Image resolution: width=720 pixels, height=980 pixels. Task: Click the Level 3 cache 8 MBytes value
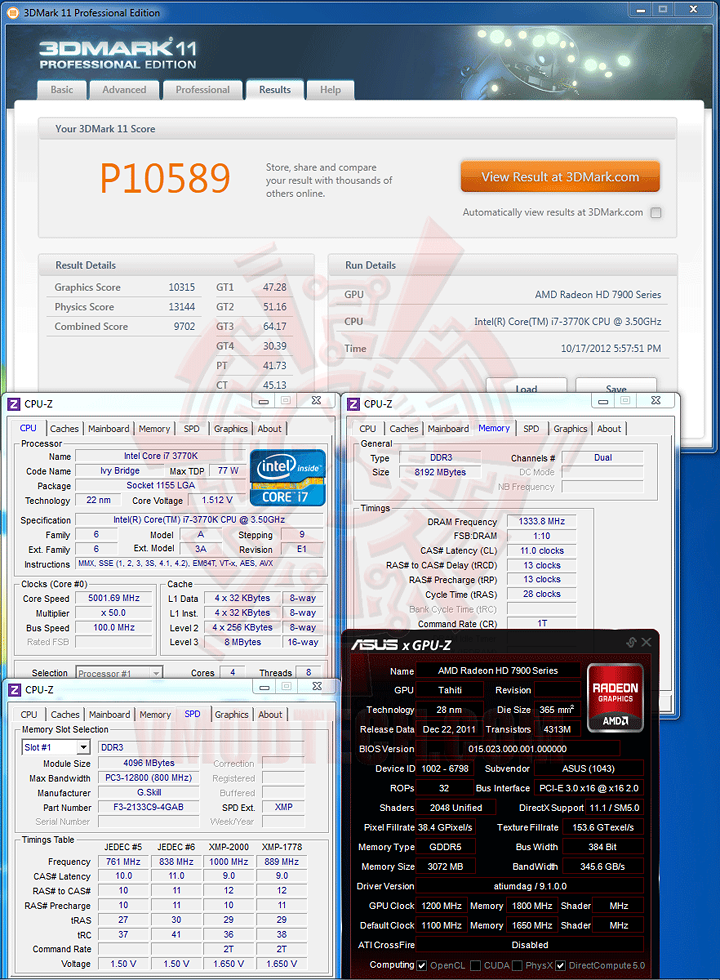tap(242, 642)
